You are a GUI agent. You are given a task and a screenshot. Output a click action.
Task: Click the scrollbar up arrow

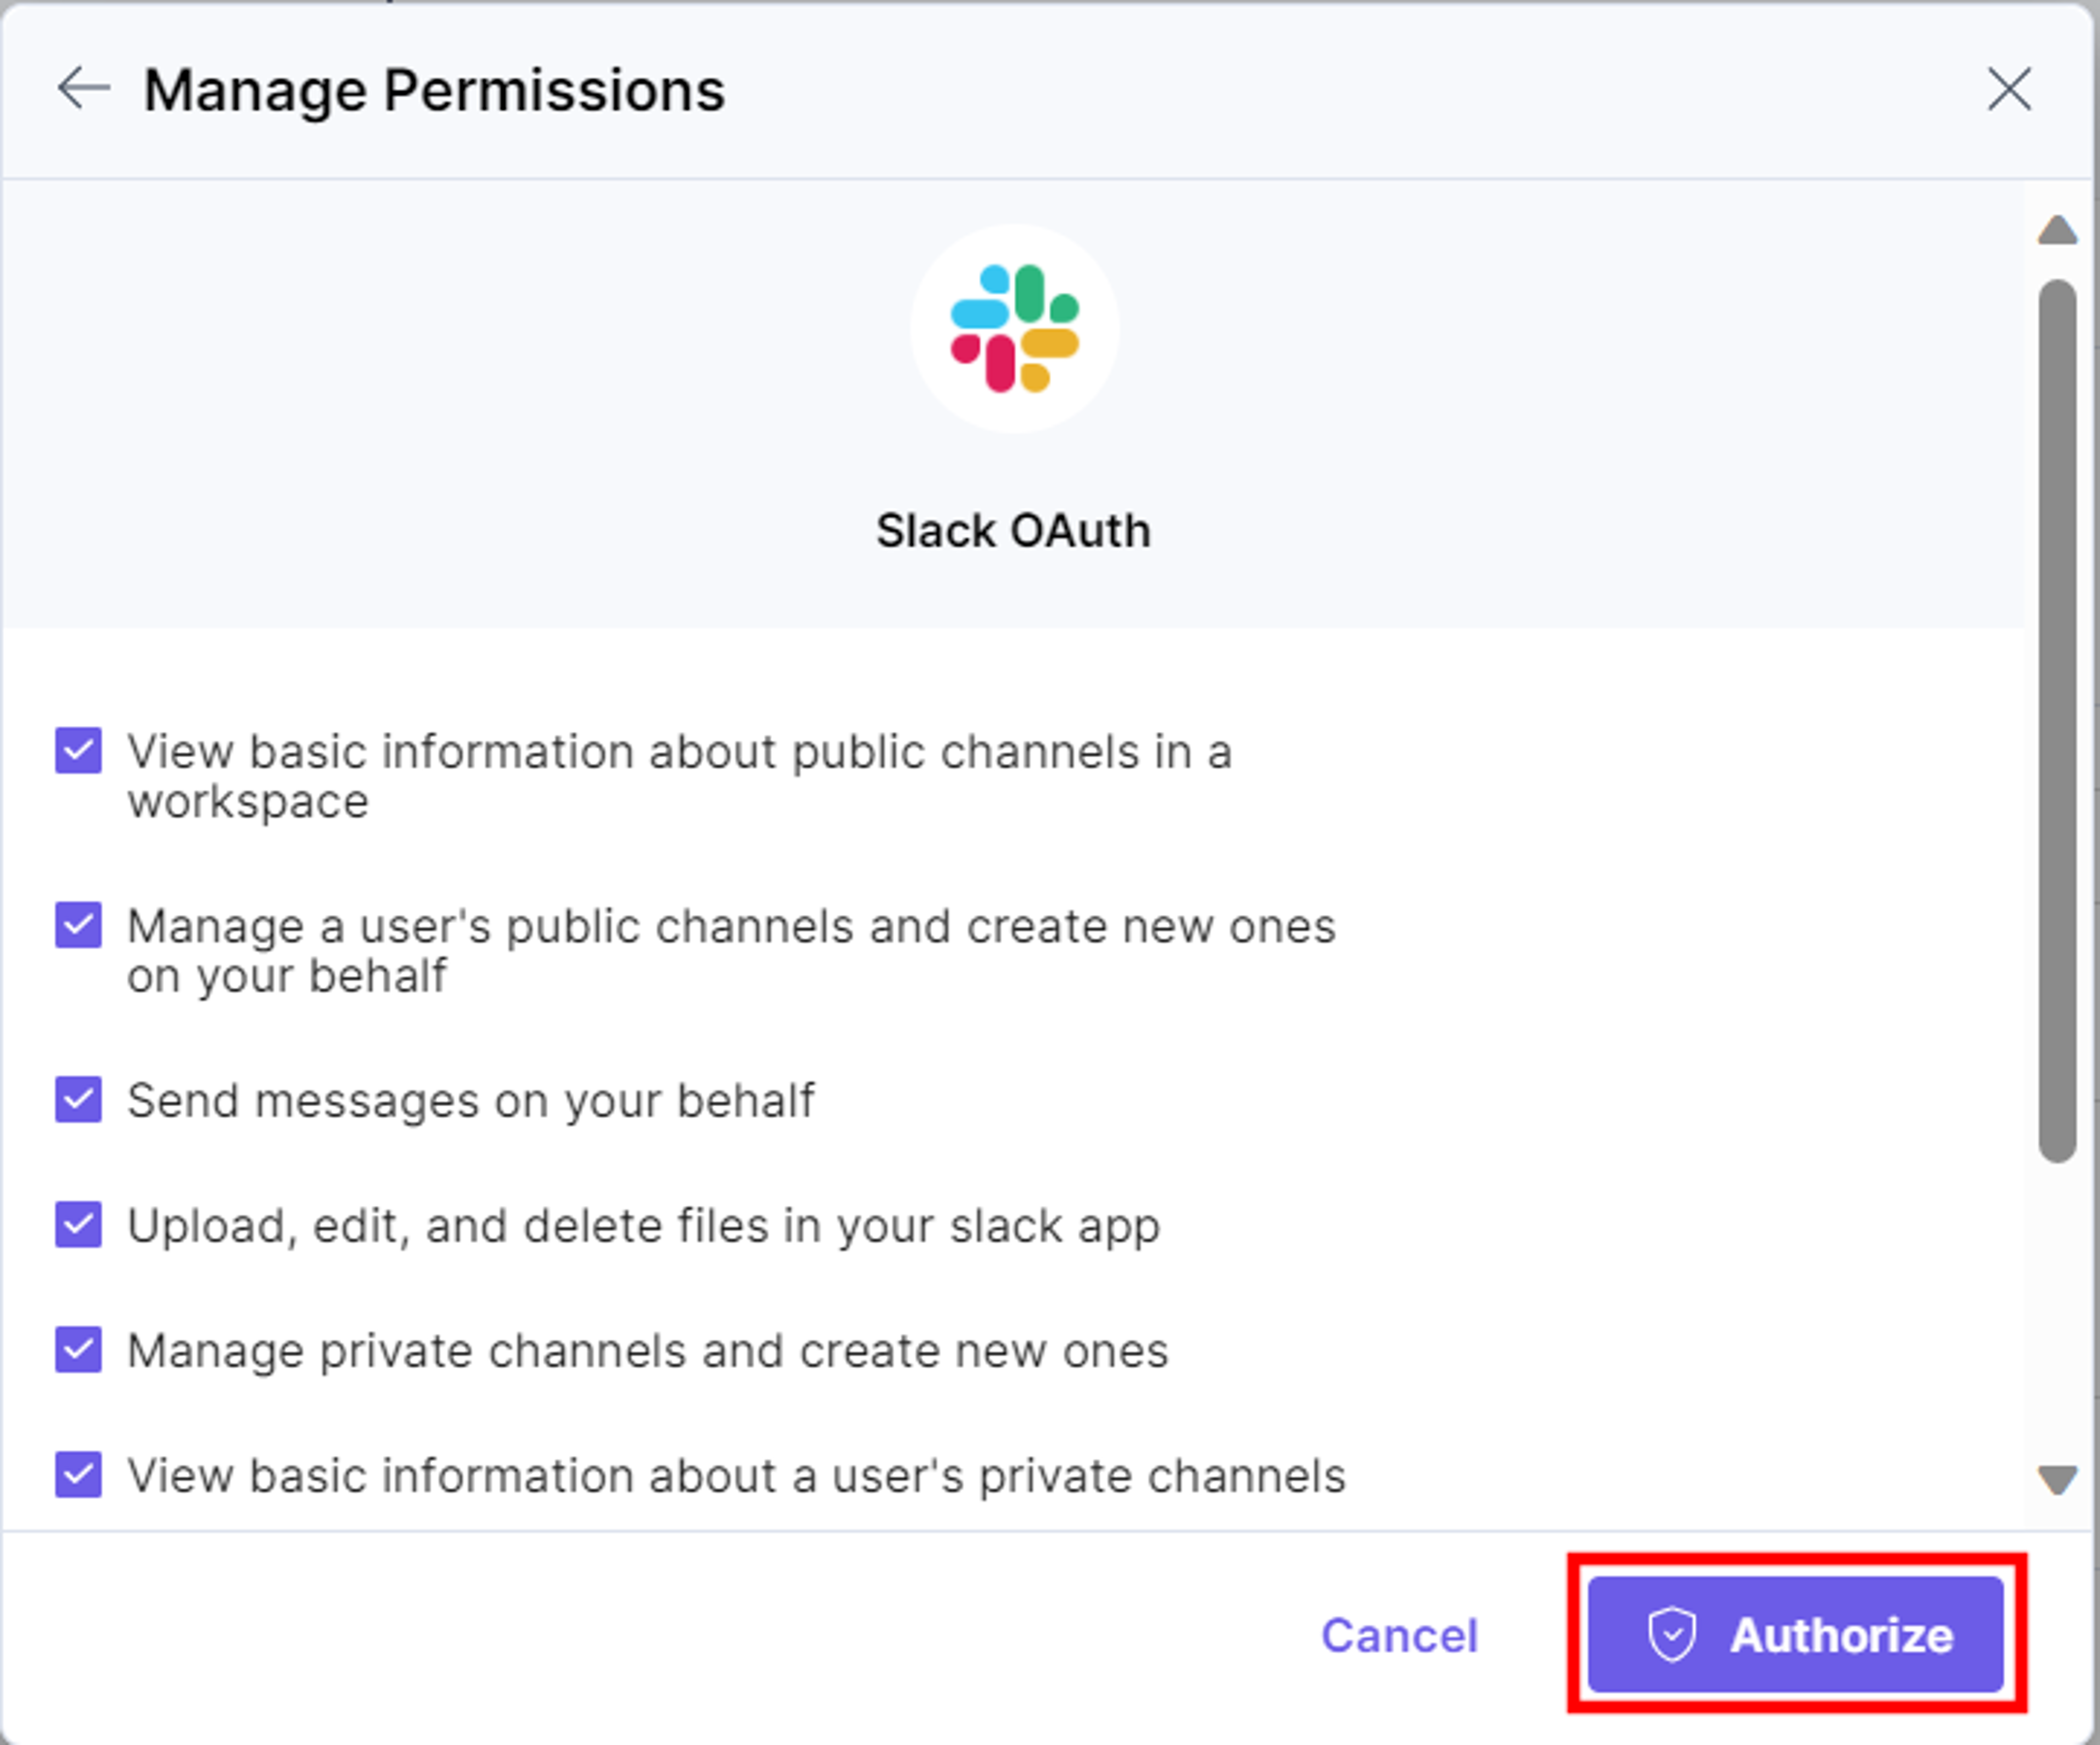click(2057, 230)
